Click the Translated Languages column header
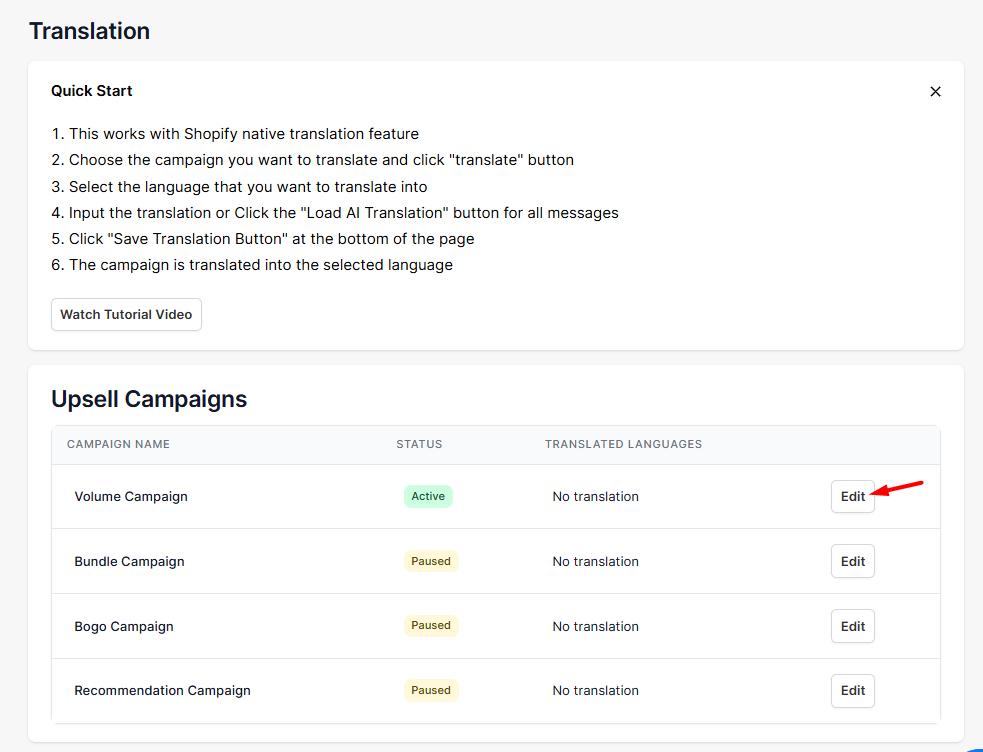The width and height of the screenshot is (983, 752). click(623, 444)
